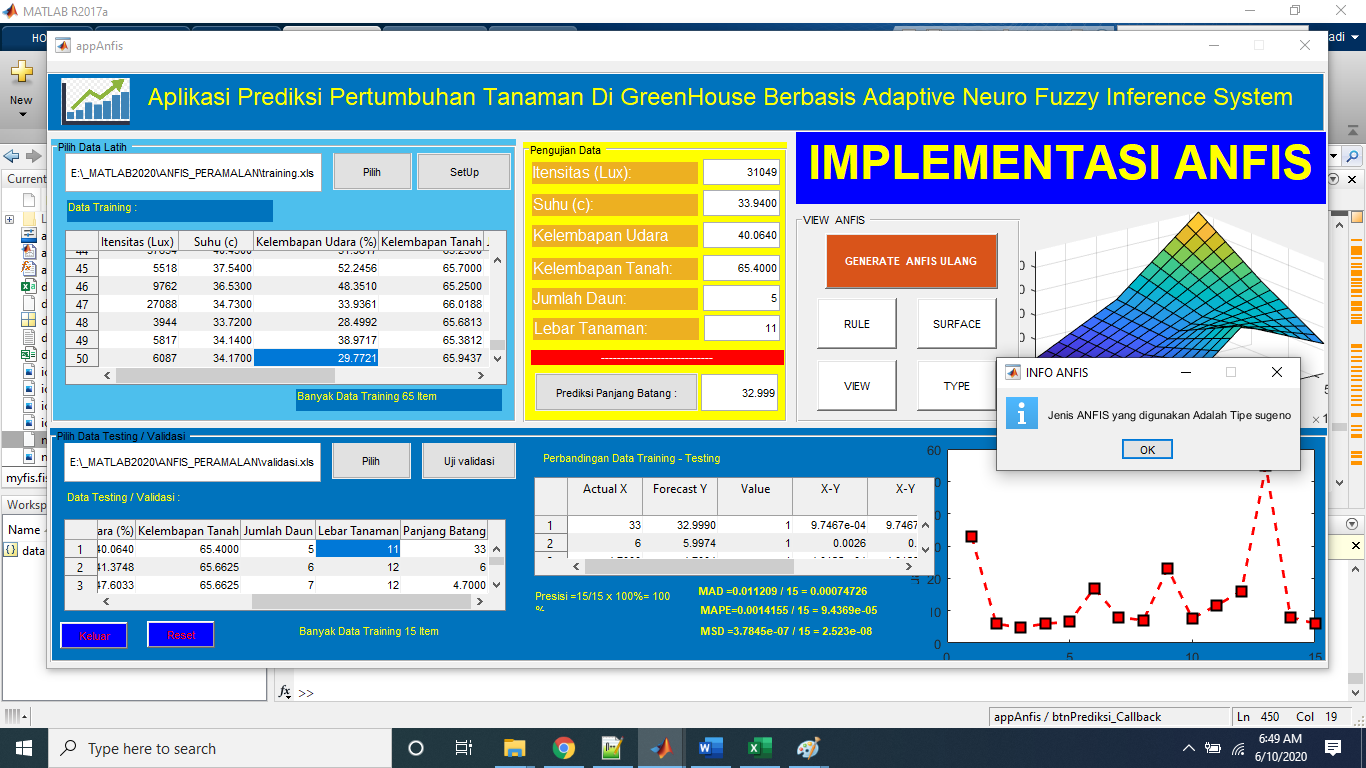The height and width of the screenshot is (768, 1366).
Task: Click the Task View icon on the taskbar
Action: (x=463, y=747)
